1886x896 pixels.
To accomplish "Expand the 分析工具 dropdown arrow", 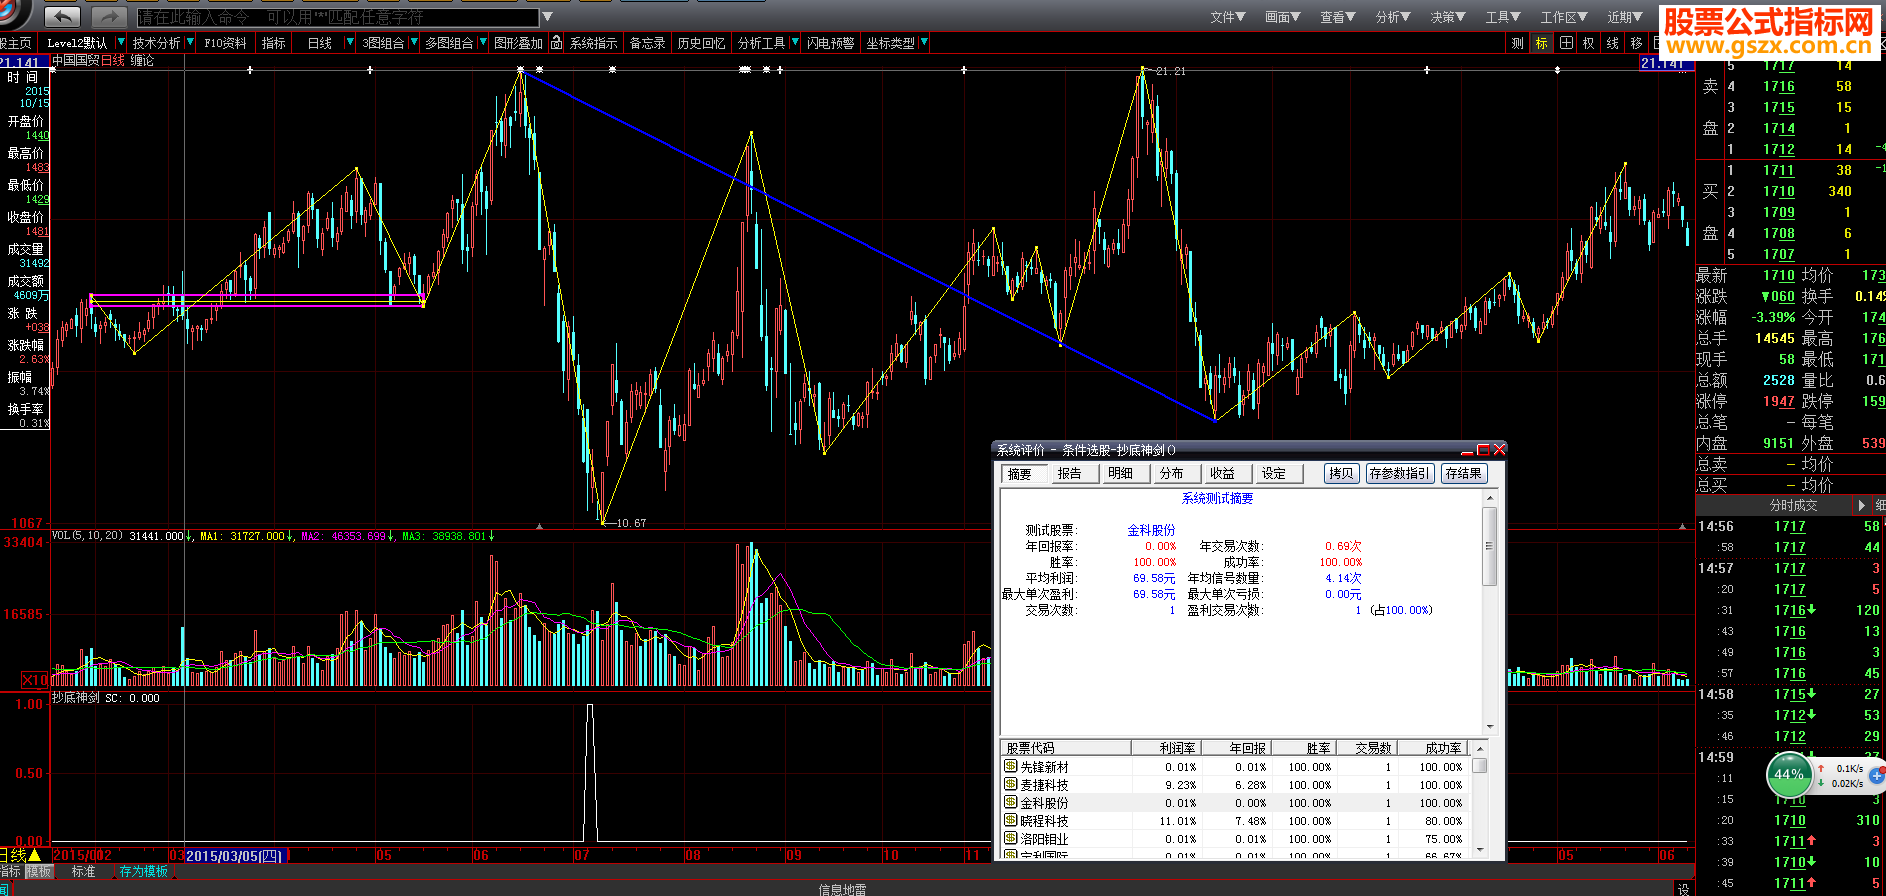I will [x=795, y=43].
